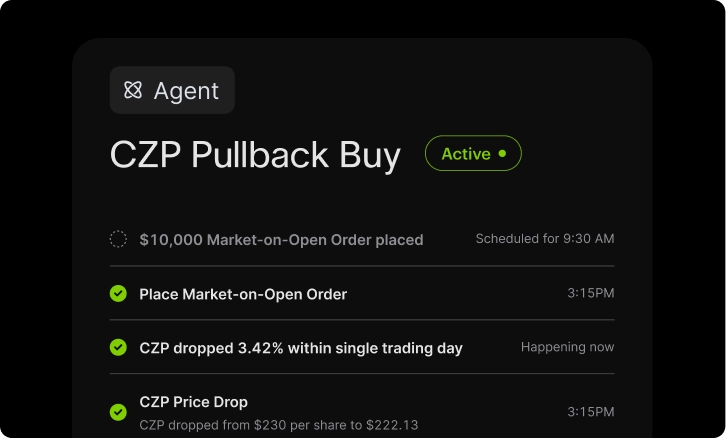This screenshot has width=726, height=438.
Task: Click the $230 to $222.13 price description
Action: click(x=278, y=425)
